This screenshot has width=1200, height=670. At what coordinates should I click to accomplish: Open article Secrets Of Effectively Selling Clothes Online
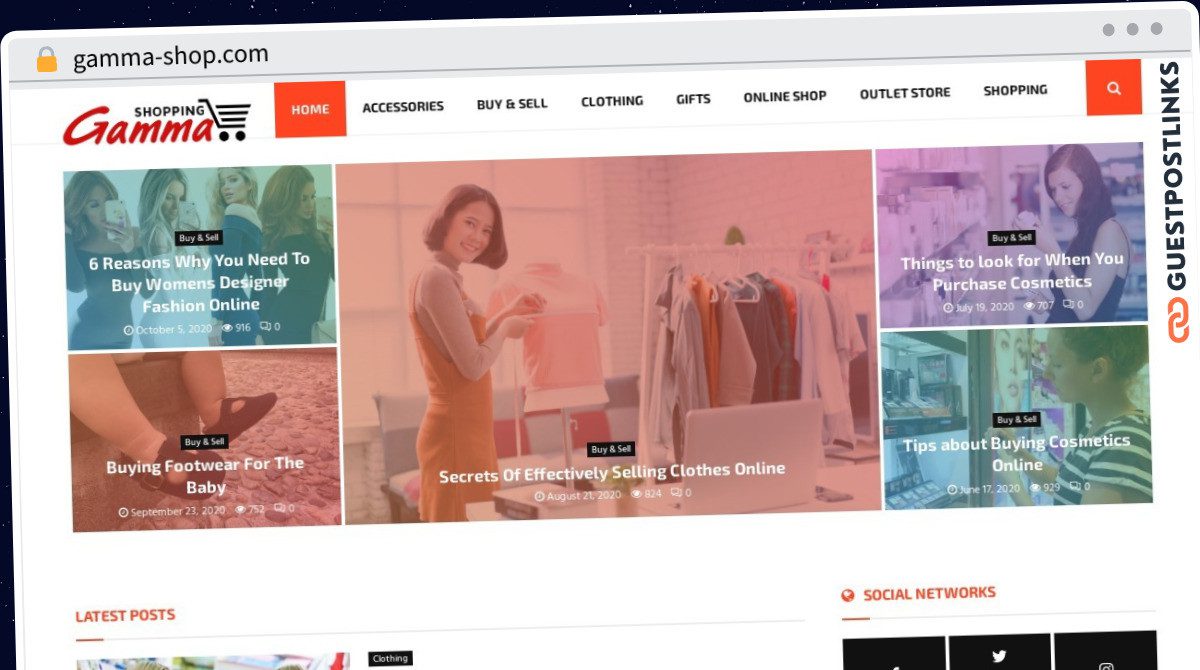click(x=612, y=472)
